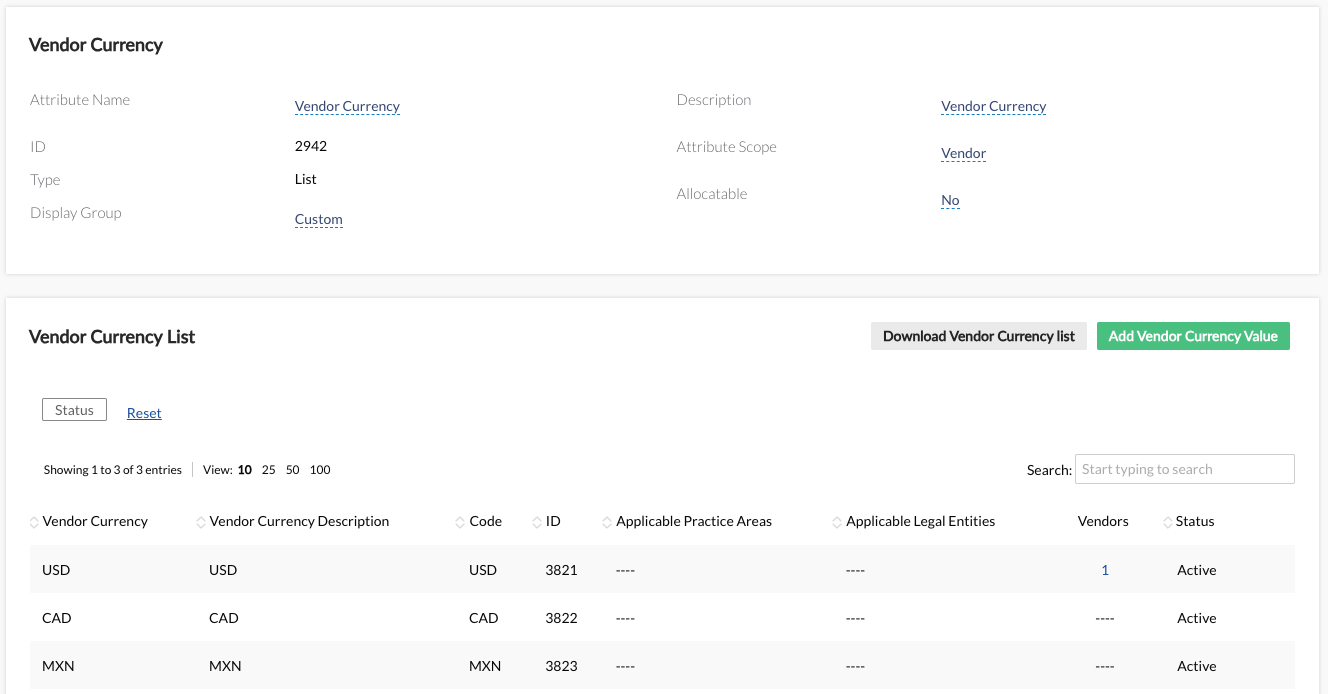Click the ID column sort arrows
The height and width of the screenshot is (694, 1328).
(537, 522)
